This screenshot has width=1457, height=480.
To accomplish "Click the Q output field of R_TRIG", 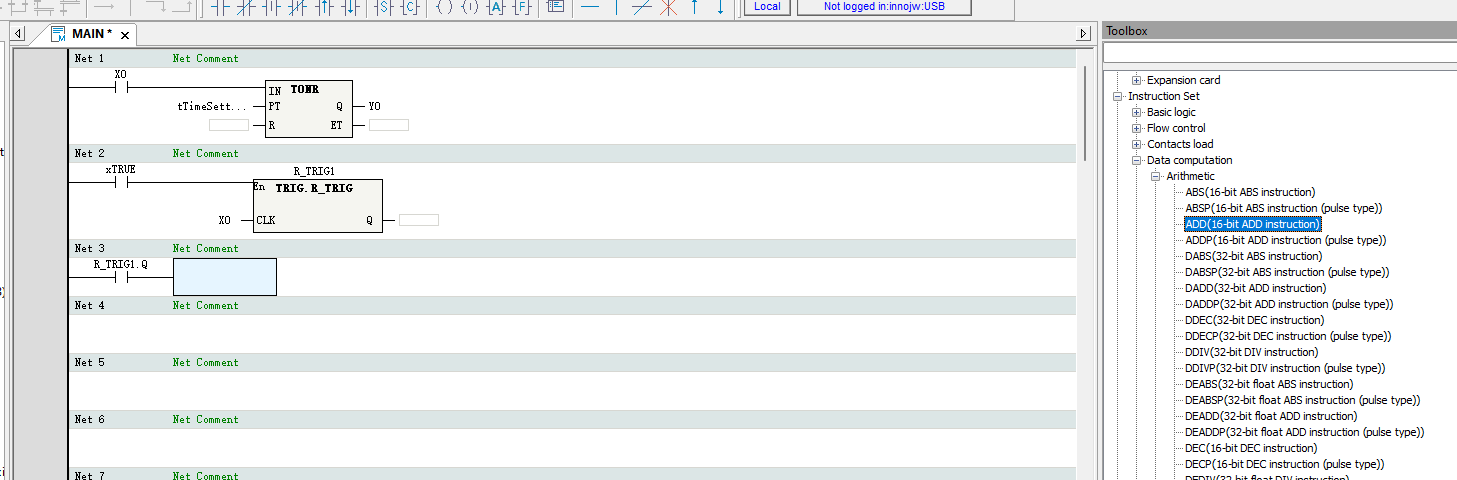I will pyautogui.click(x=418, y=220).
